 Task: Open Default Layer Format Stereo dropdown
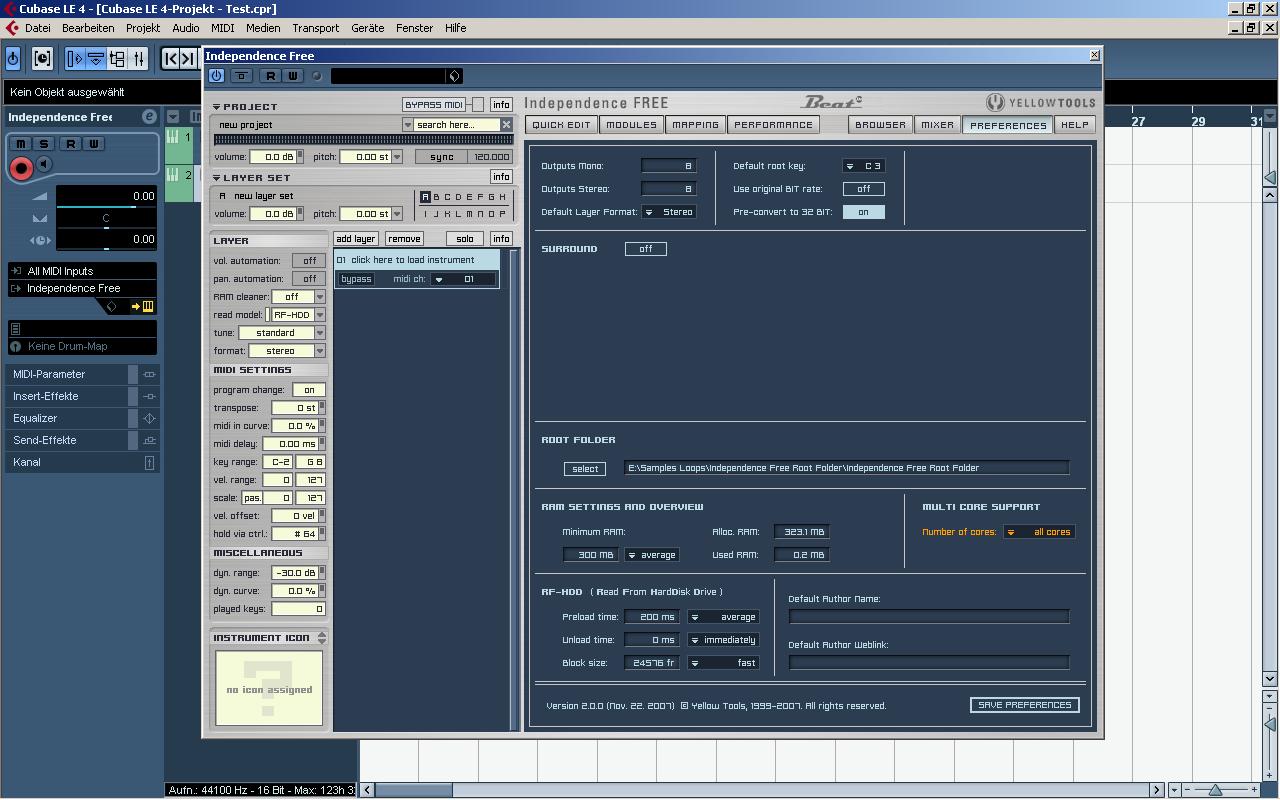tap(669, 212)
